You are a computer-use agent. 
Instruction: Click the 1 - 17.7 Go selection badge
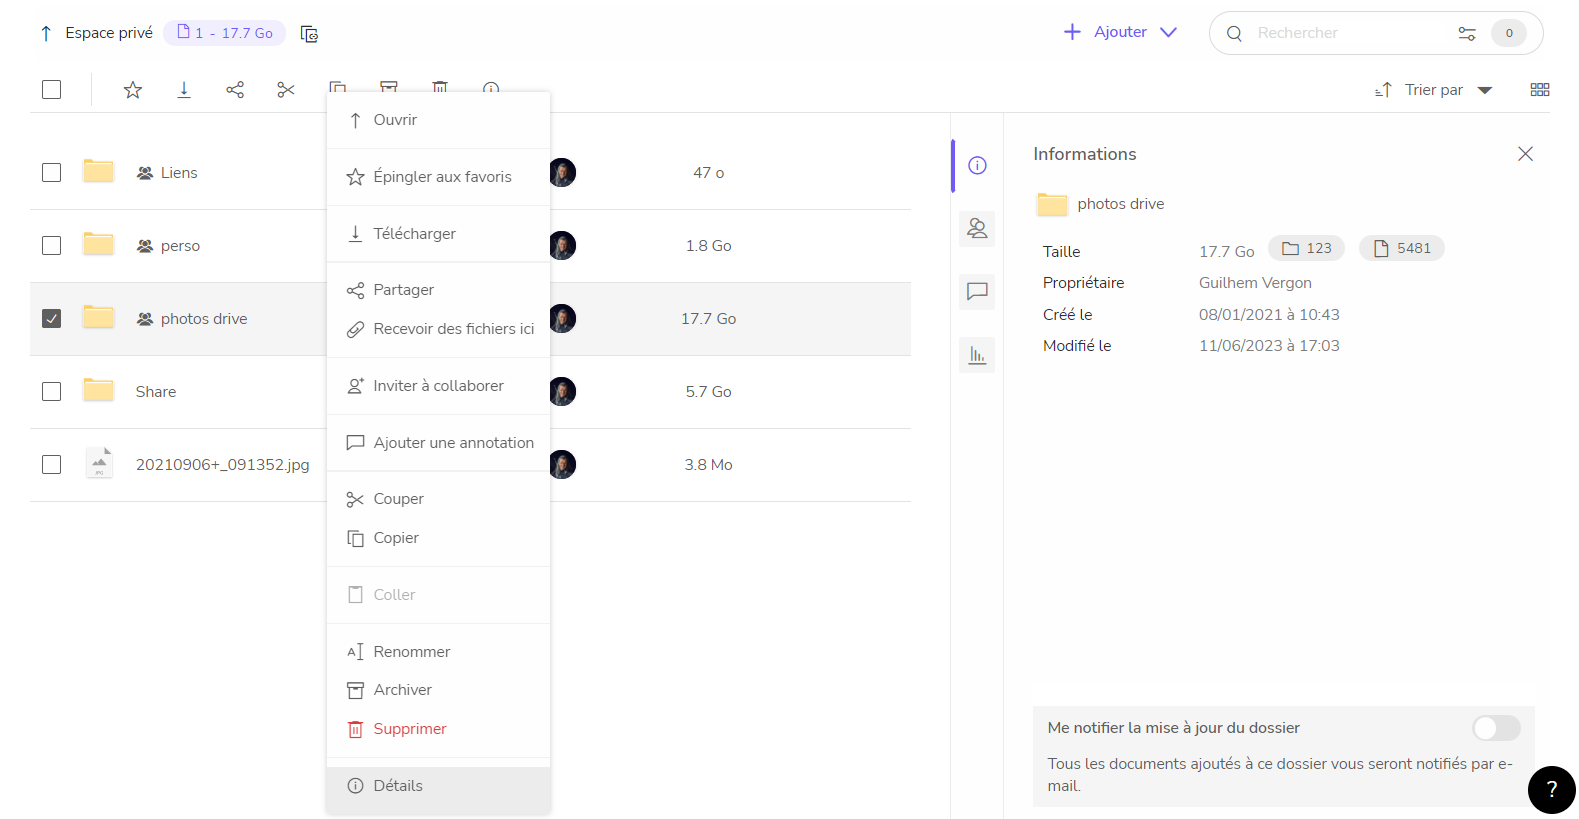225,33
